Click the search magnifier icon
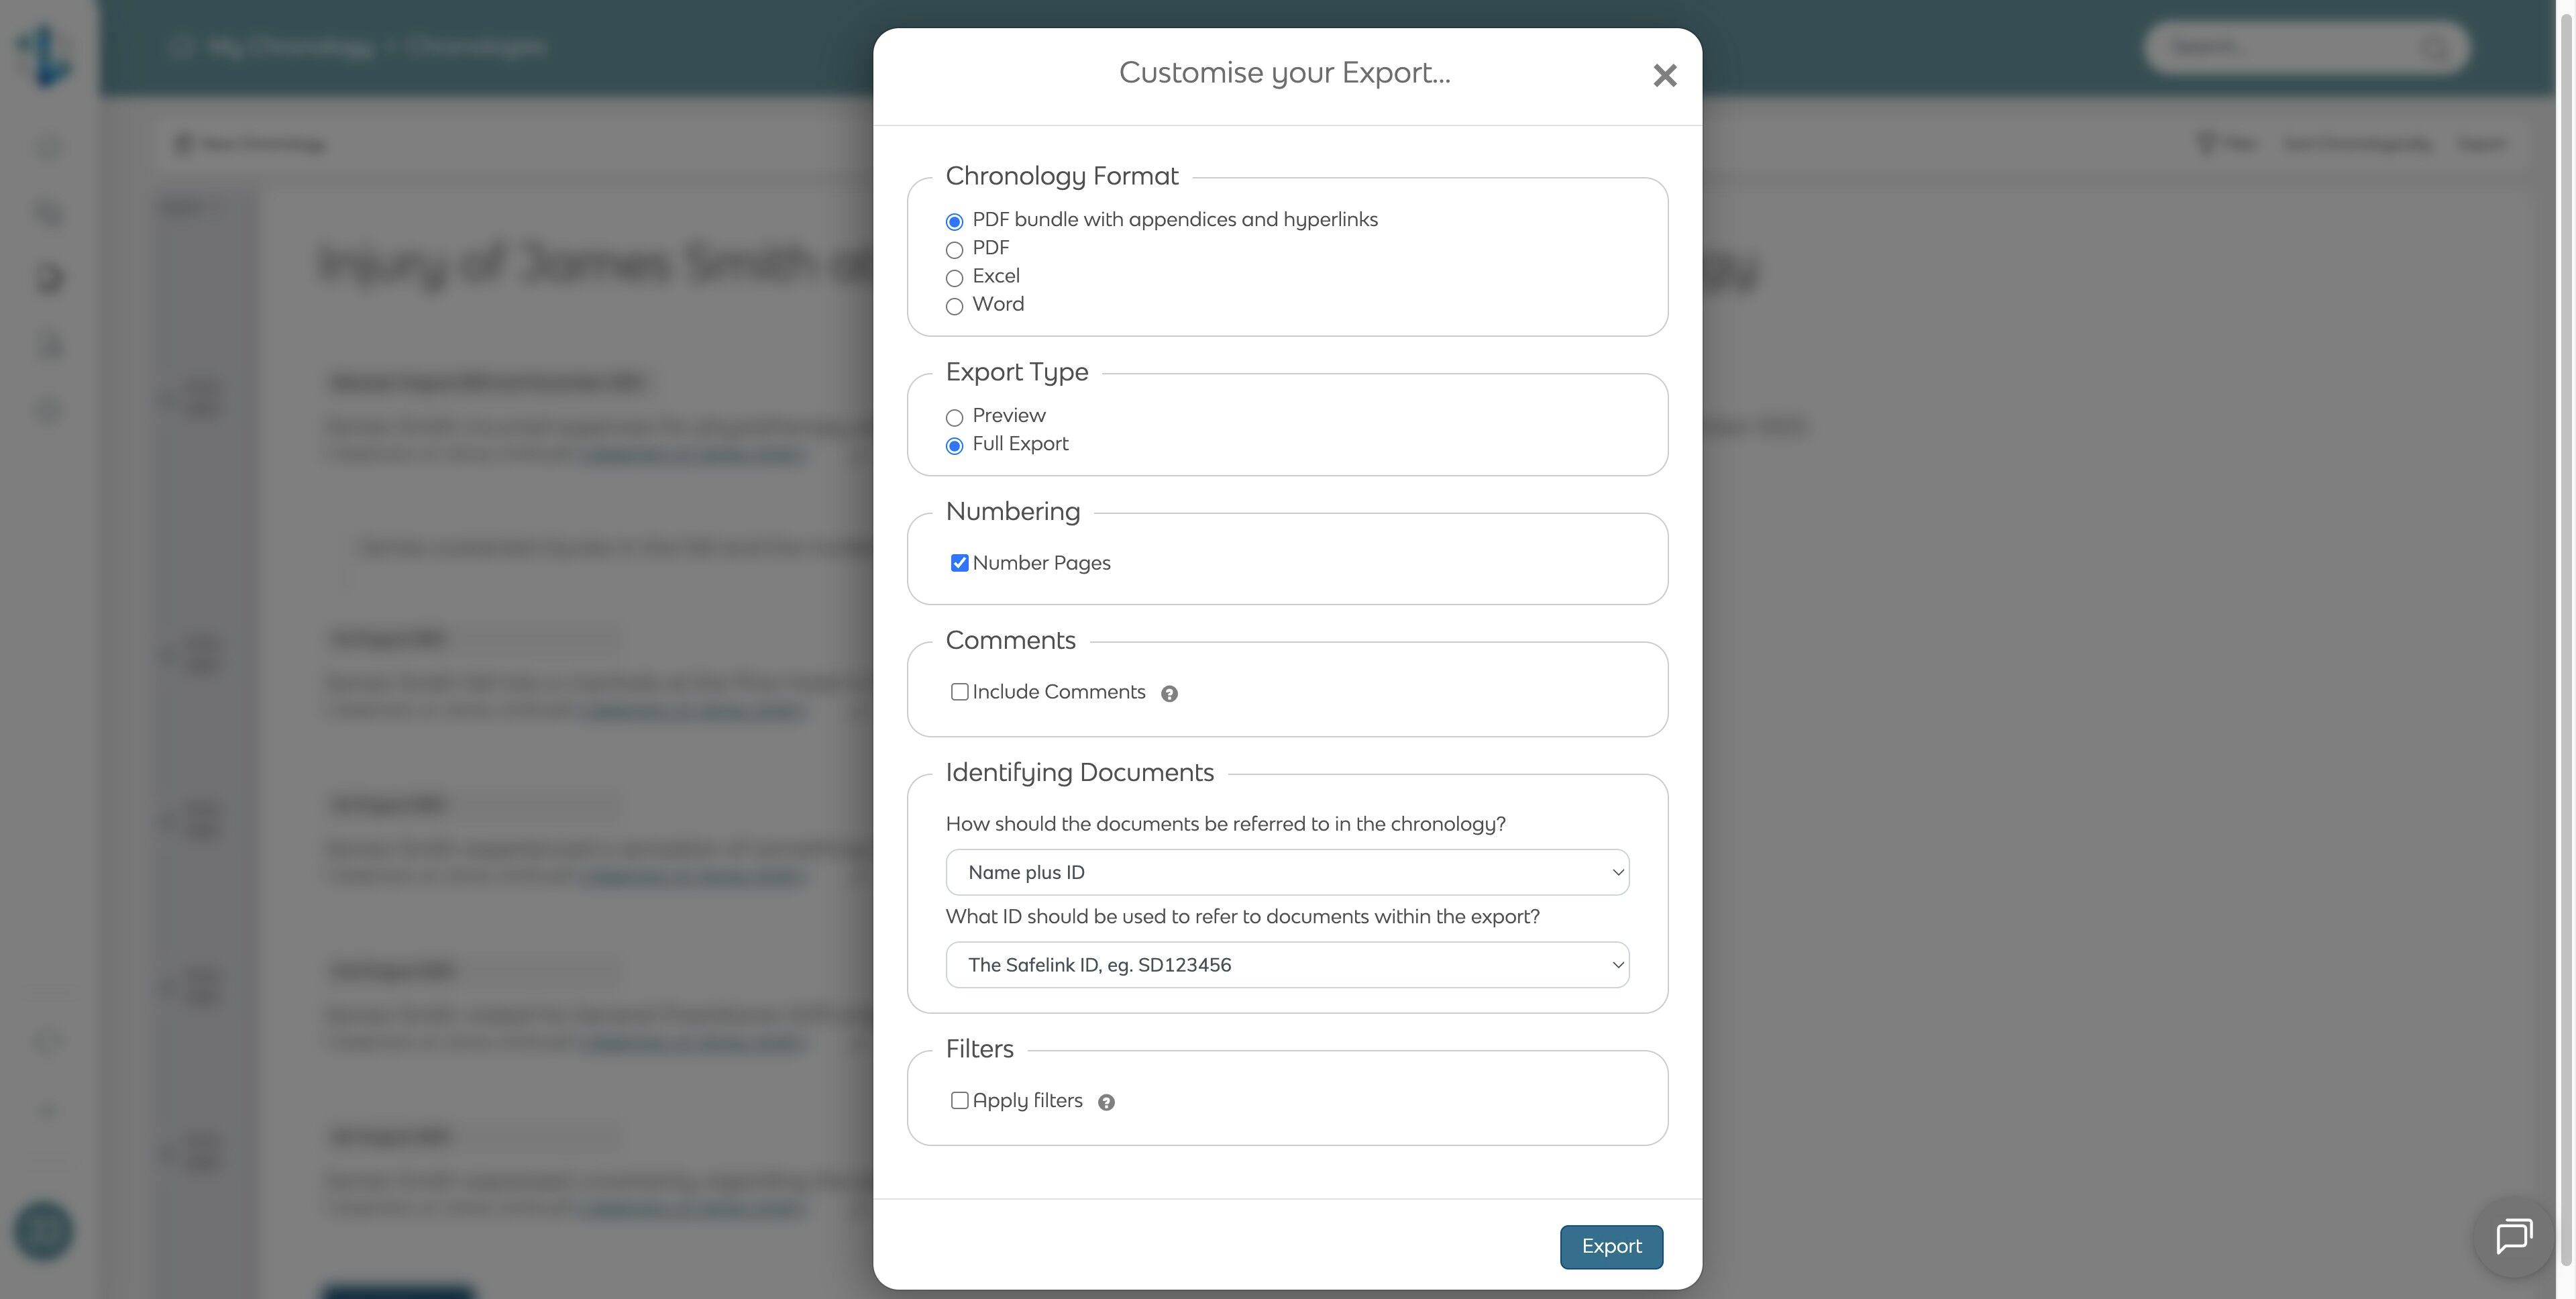This screenshot has width=2576, height=1299. coord(2434,47)
